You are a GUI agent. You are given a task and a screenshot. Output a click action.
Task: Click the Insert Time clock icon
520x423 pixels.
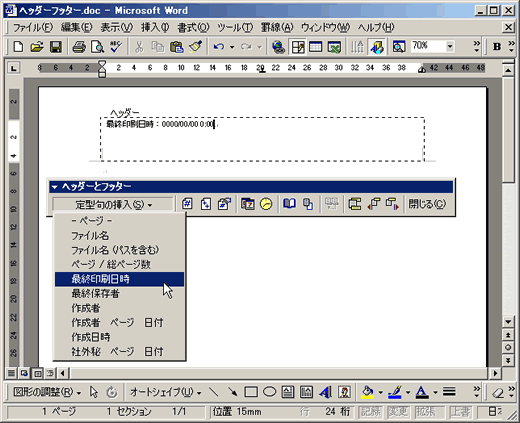coord(266,204)
